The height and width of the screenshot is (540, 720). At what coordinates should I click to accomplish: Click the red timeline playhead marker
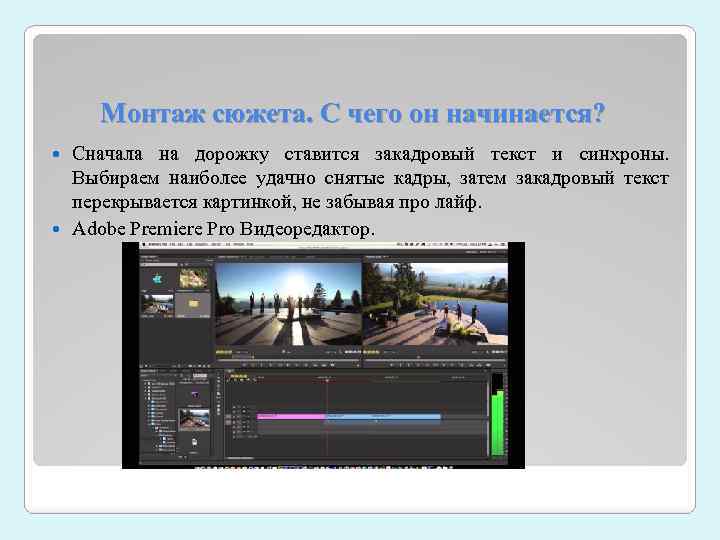(327, 380)
